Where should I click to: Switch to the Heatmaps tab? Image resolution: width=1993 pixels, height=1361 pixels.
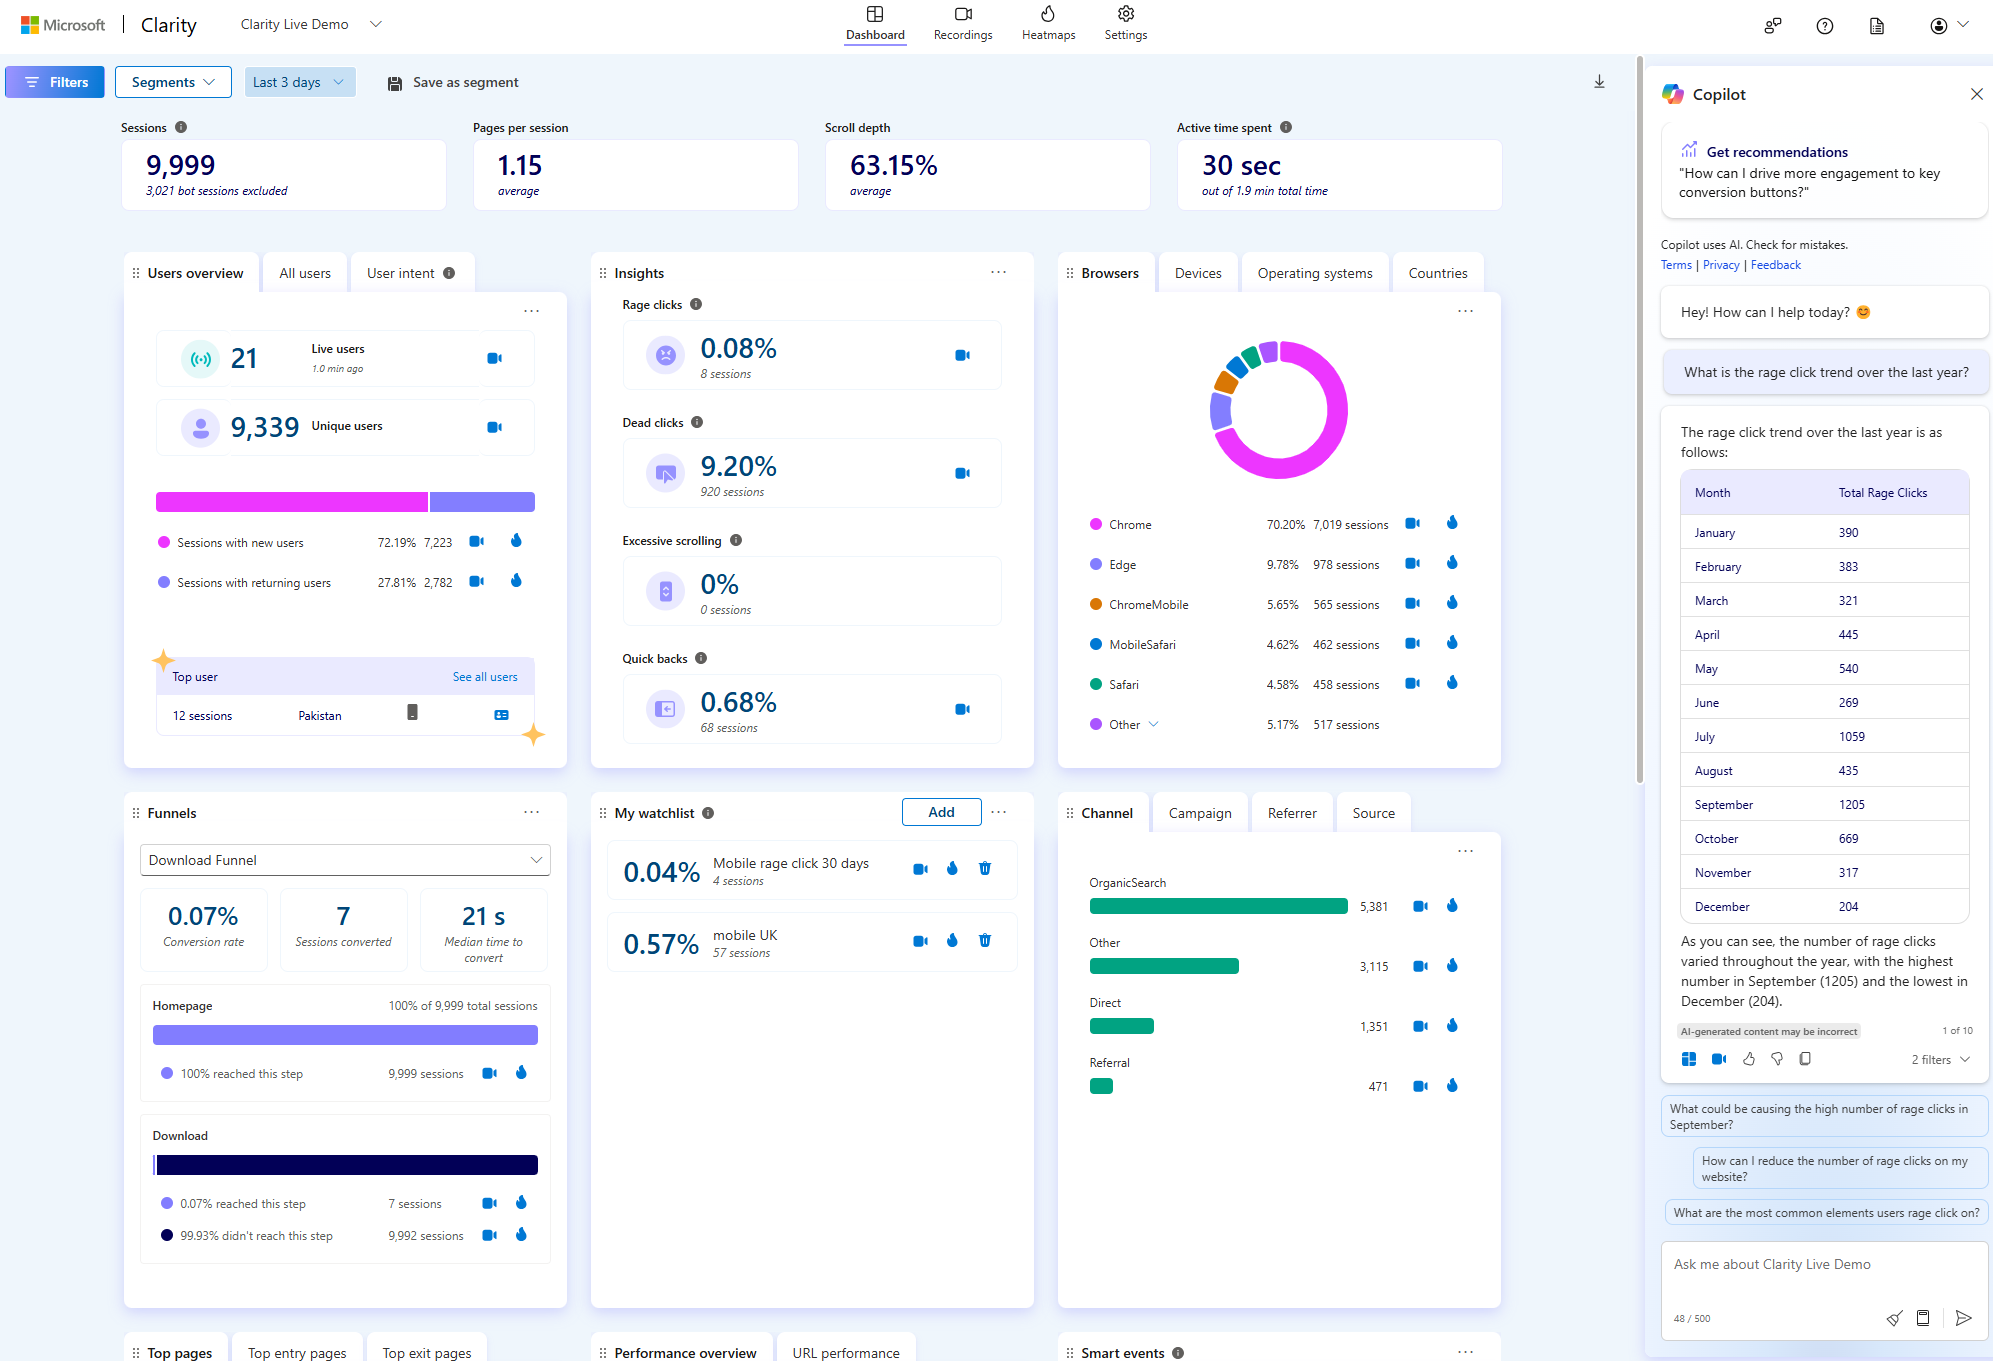coord(1048,24)
